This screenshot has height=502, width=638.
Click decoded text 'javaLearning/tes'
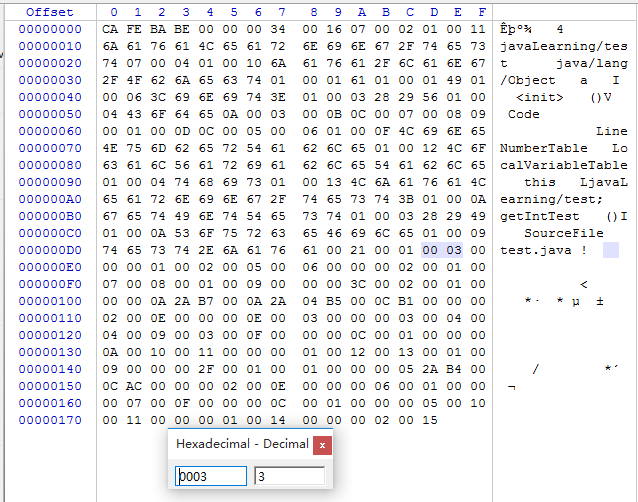[x=564, y=46]
